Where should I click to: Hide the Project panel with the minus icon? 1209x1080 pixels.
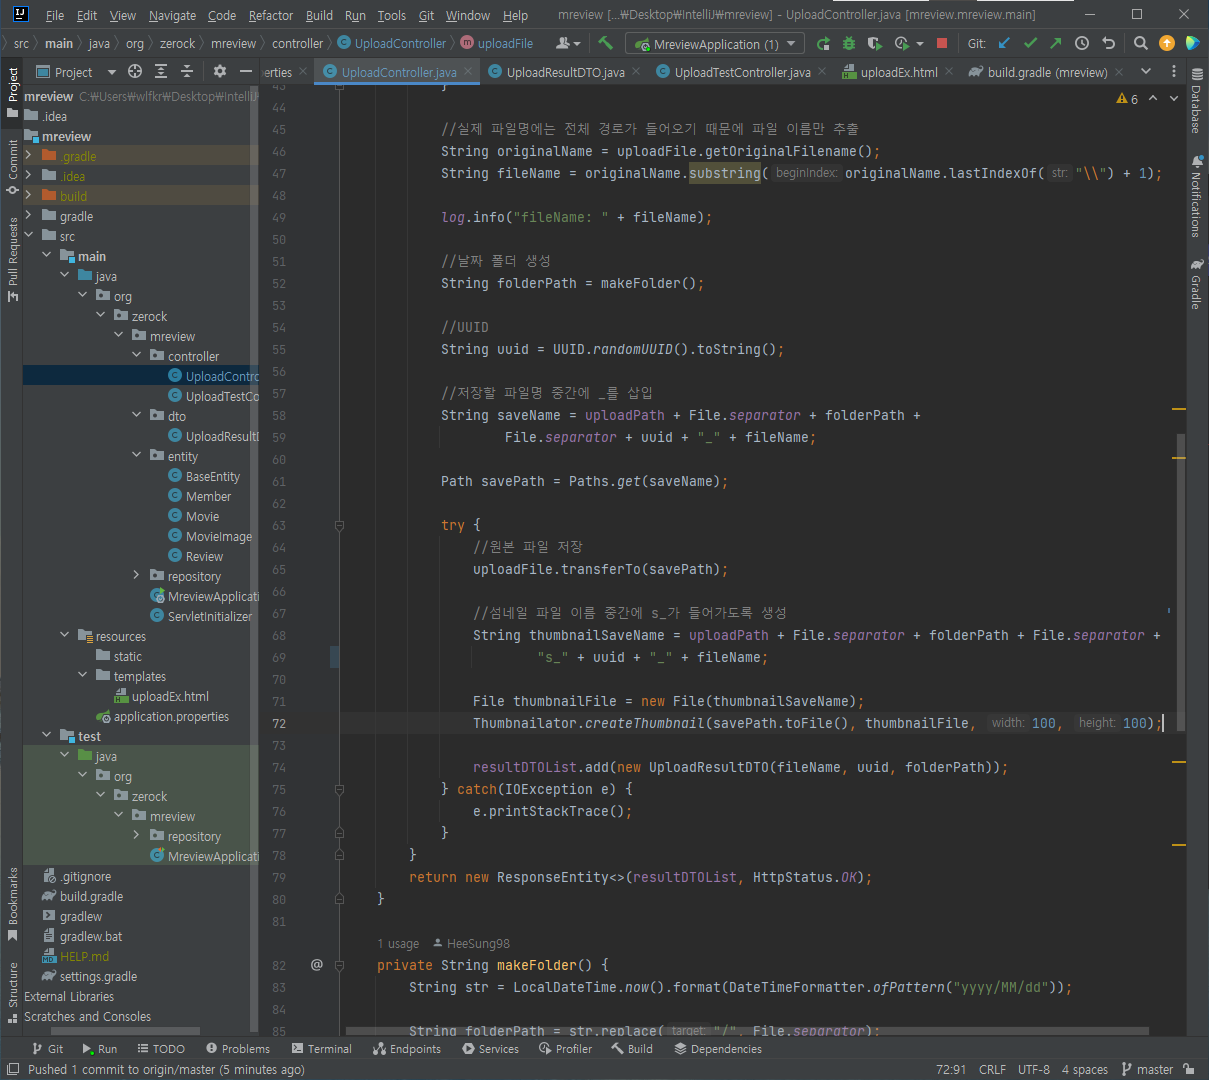tap(246, 72)
